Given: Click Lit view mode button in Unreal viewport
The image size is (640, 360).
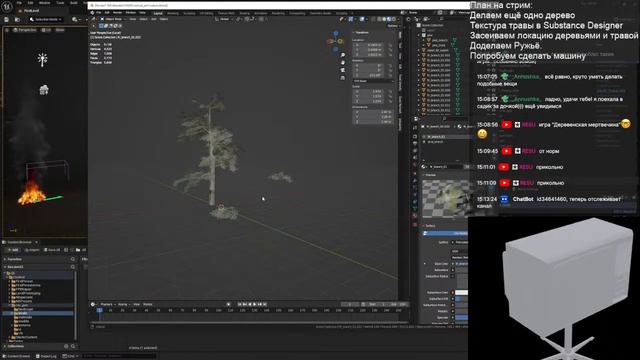Looking at the screenshot, I should tap(46, 30).
